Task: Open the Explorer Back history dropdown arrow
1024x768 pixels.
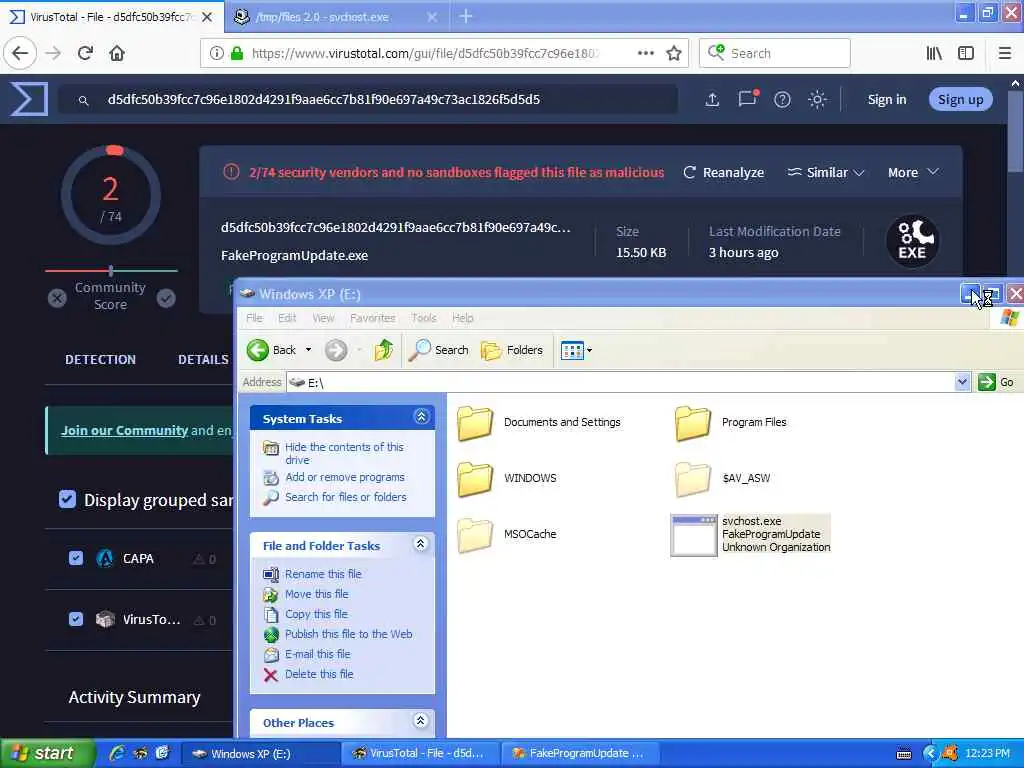Action: [x=308, y=350]
